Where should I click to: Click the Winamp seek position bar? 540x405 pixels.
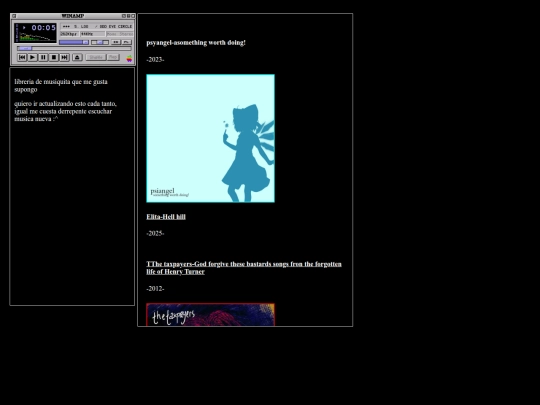tap(74, 49)
